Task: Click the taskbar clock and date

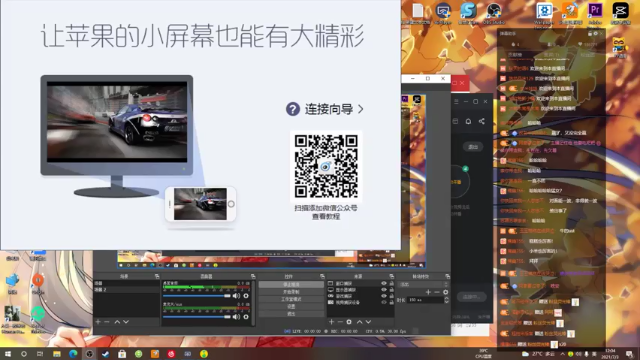Action: tap(610, 353)
